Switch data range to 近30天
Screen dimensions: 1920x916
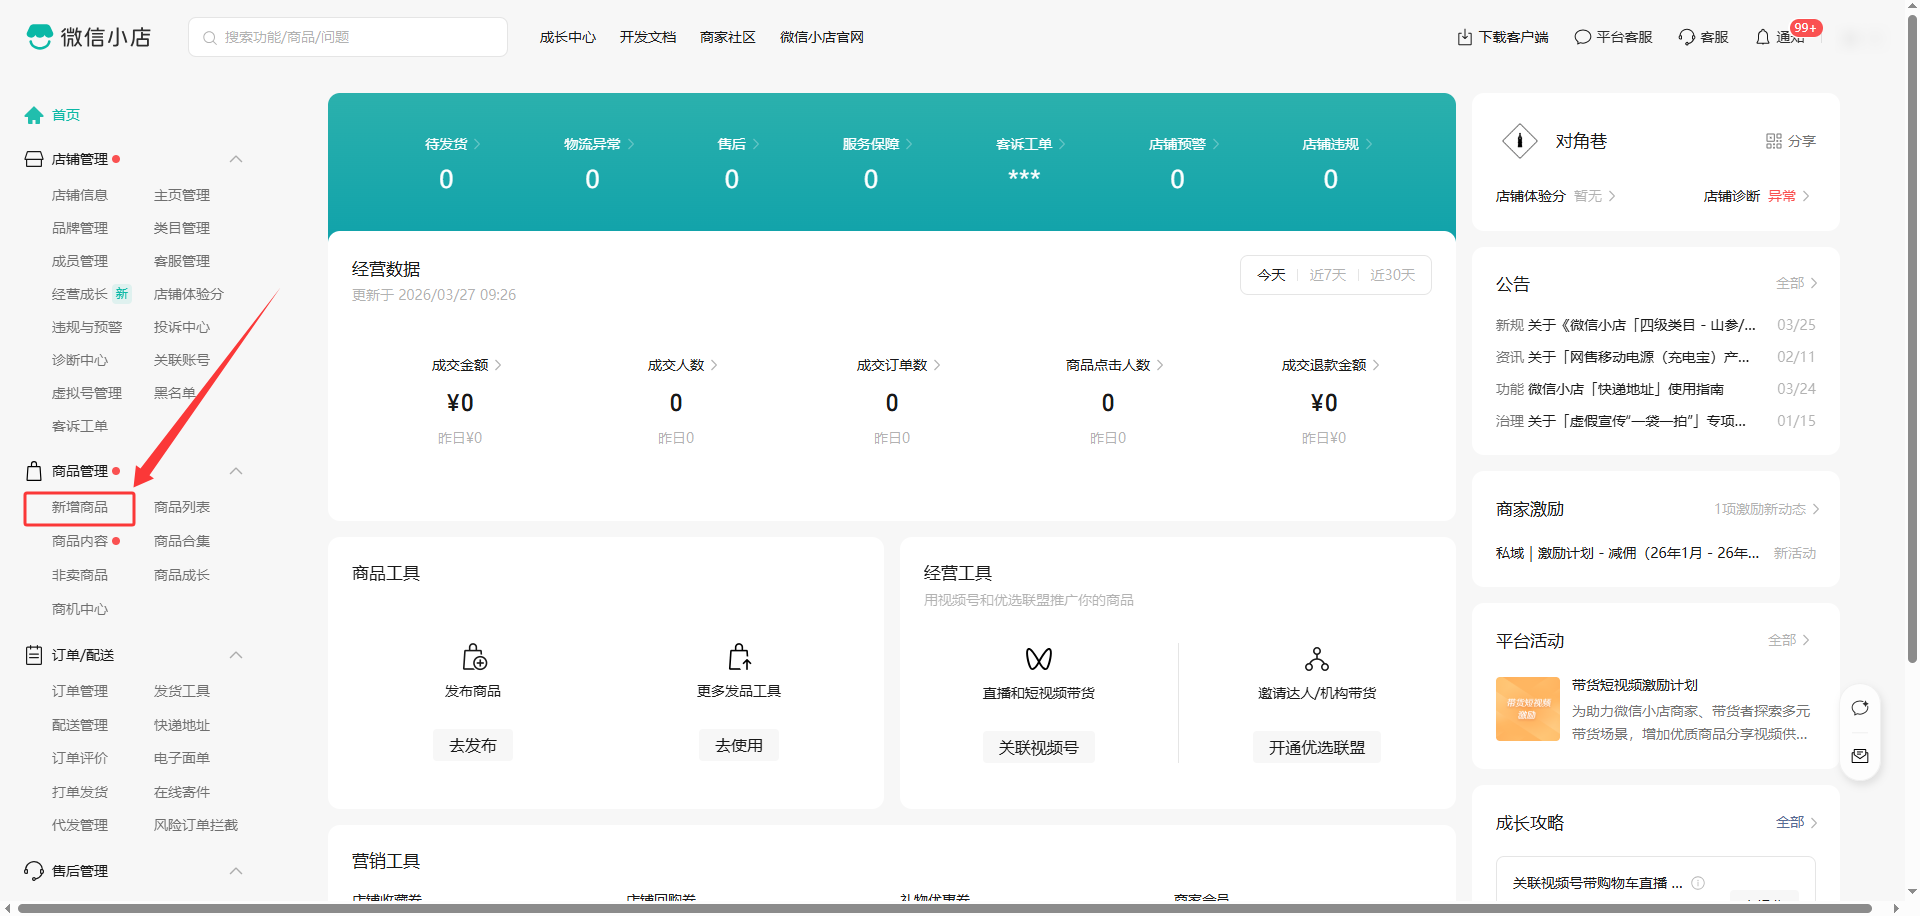1392,275
